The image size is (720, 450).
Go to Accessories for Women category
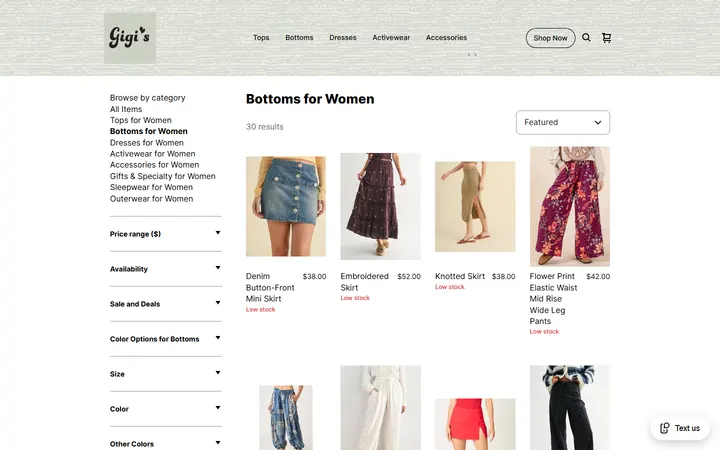154,165
